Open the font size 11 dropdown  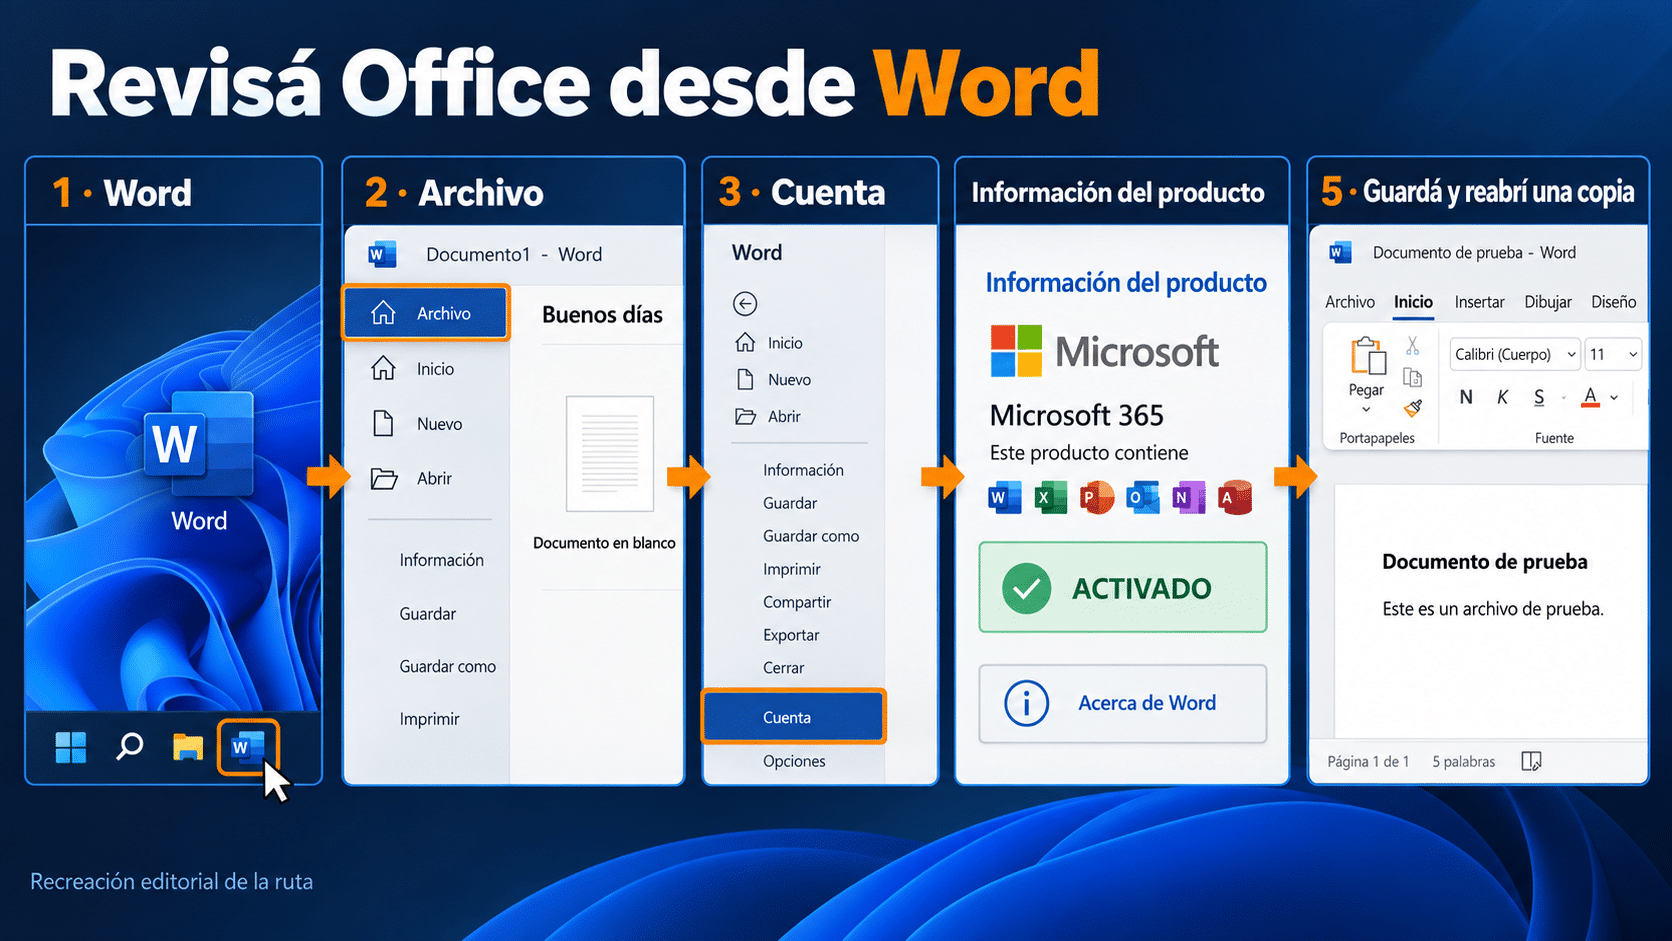(1613, 354)
